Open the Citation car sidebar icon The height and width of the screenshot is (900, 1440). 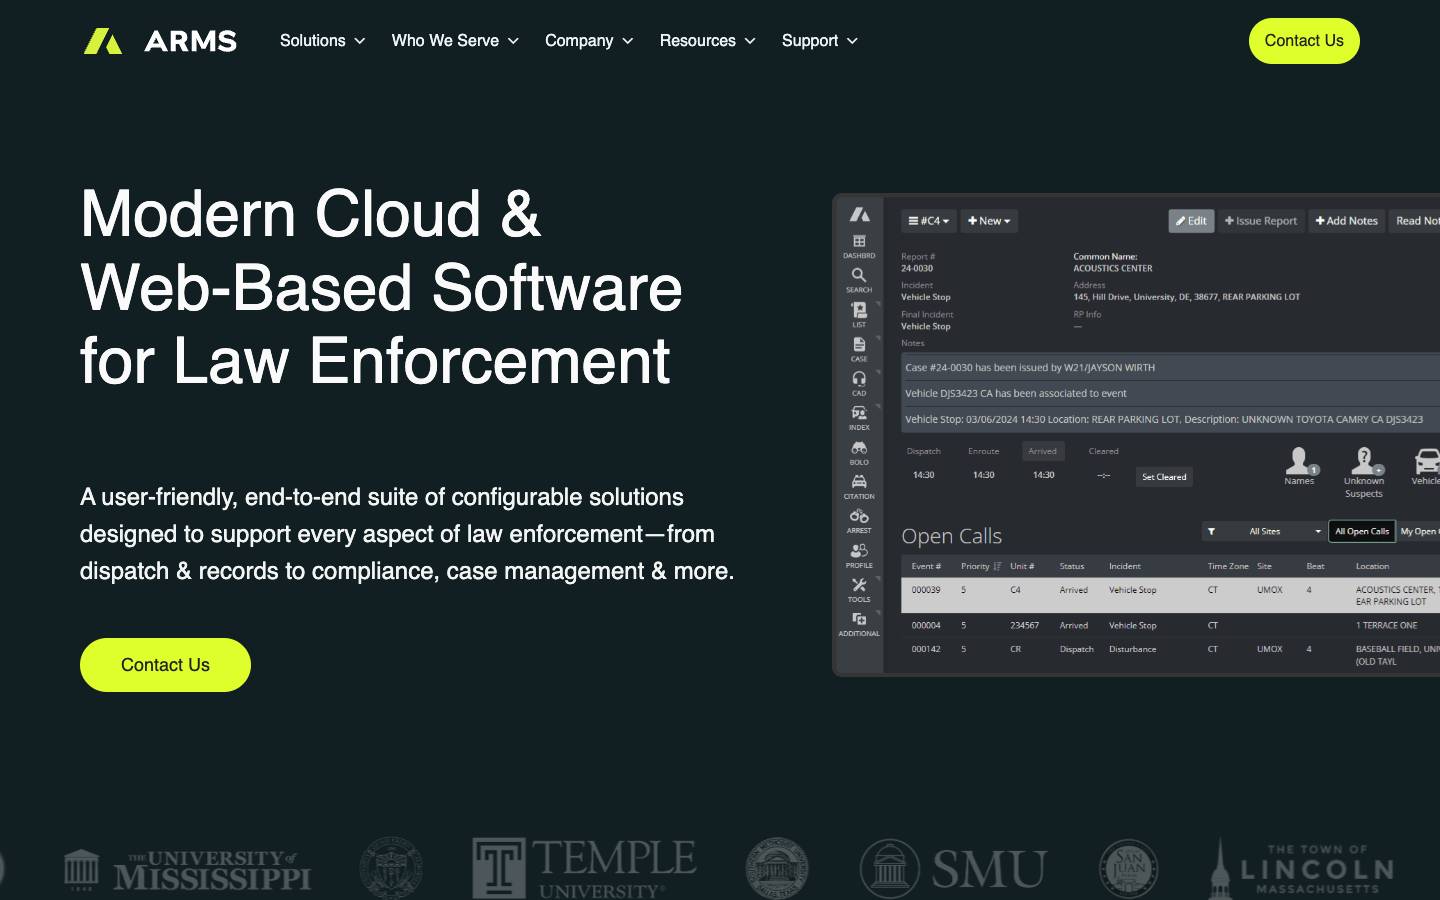[859, 482]
